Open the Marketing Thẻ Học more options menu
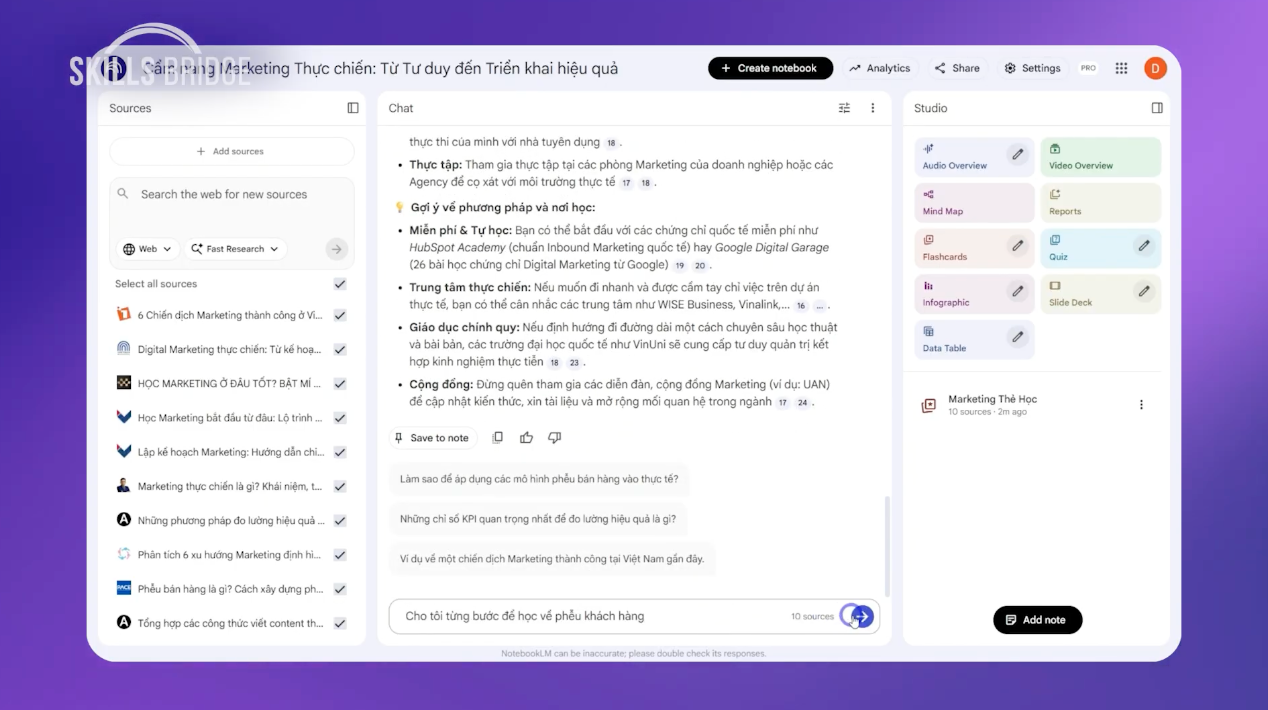The height and width of the screenshot is (710, 1268). click(x=1141, y=405)
